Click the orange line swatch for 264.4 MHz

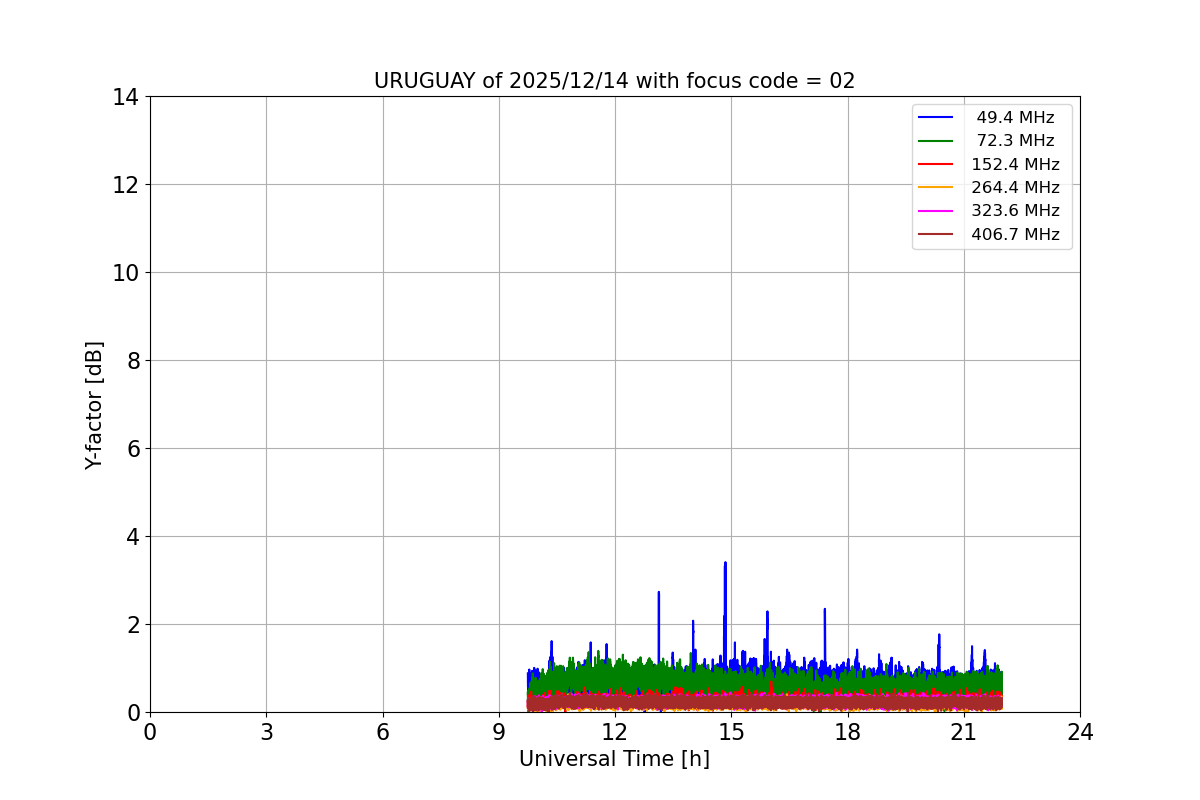[936, 187]
